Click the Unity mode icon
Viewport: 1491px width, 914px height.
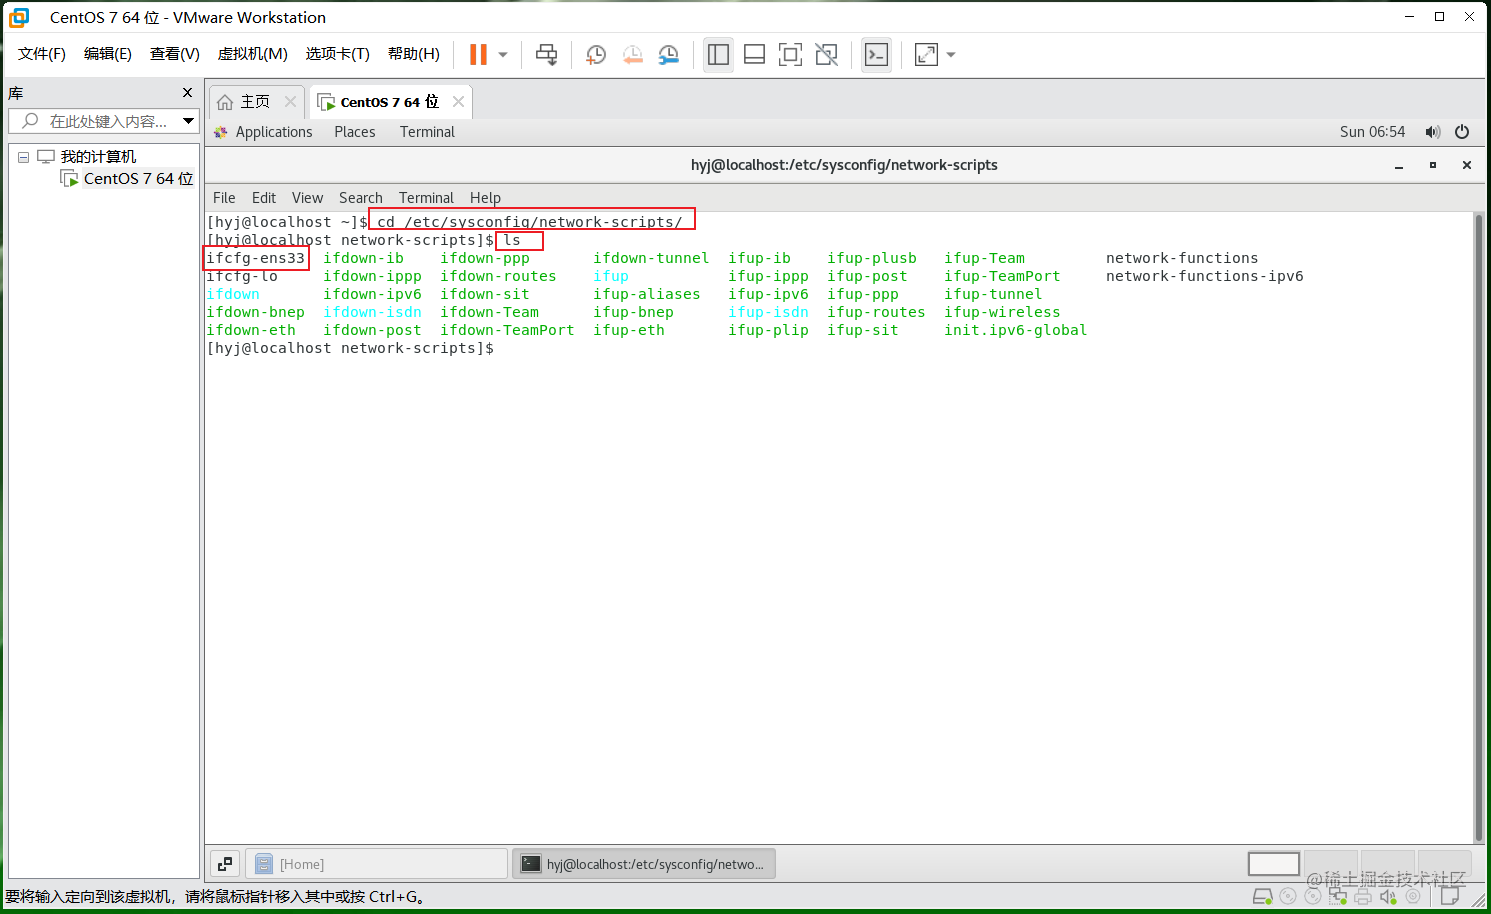(826, 55)
